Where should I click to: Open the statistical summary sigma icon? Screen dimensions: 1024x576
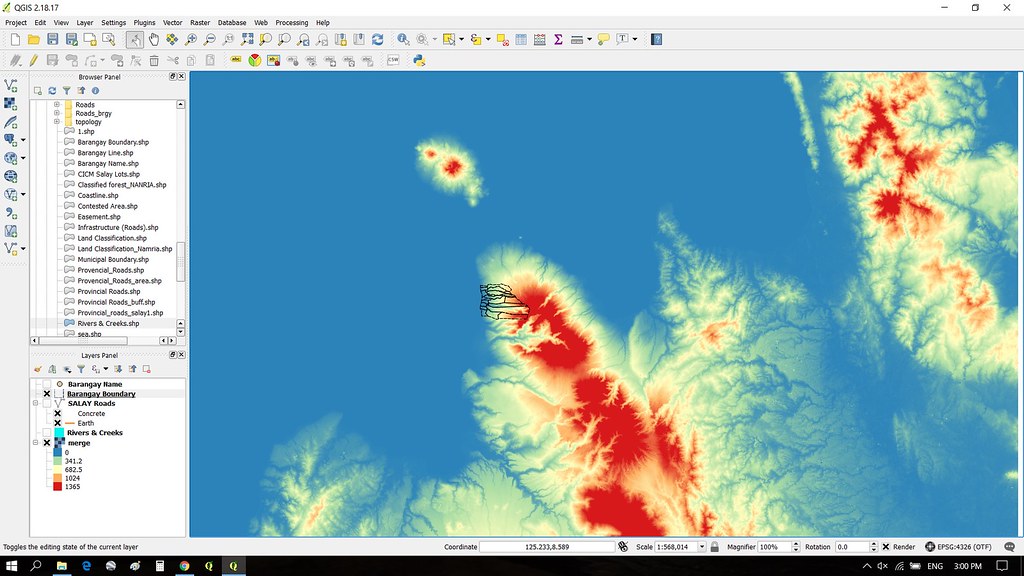[558, 40]
